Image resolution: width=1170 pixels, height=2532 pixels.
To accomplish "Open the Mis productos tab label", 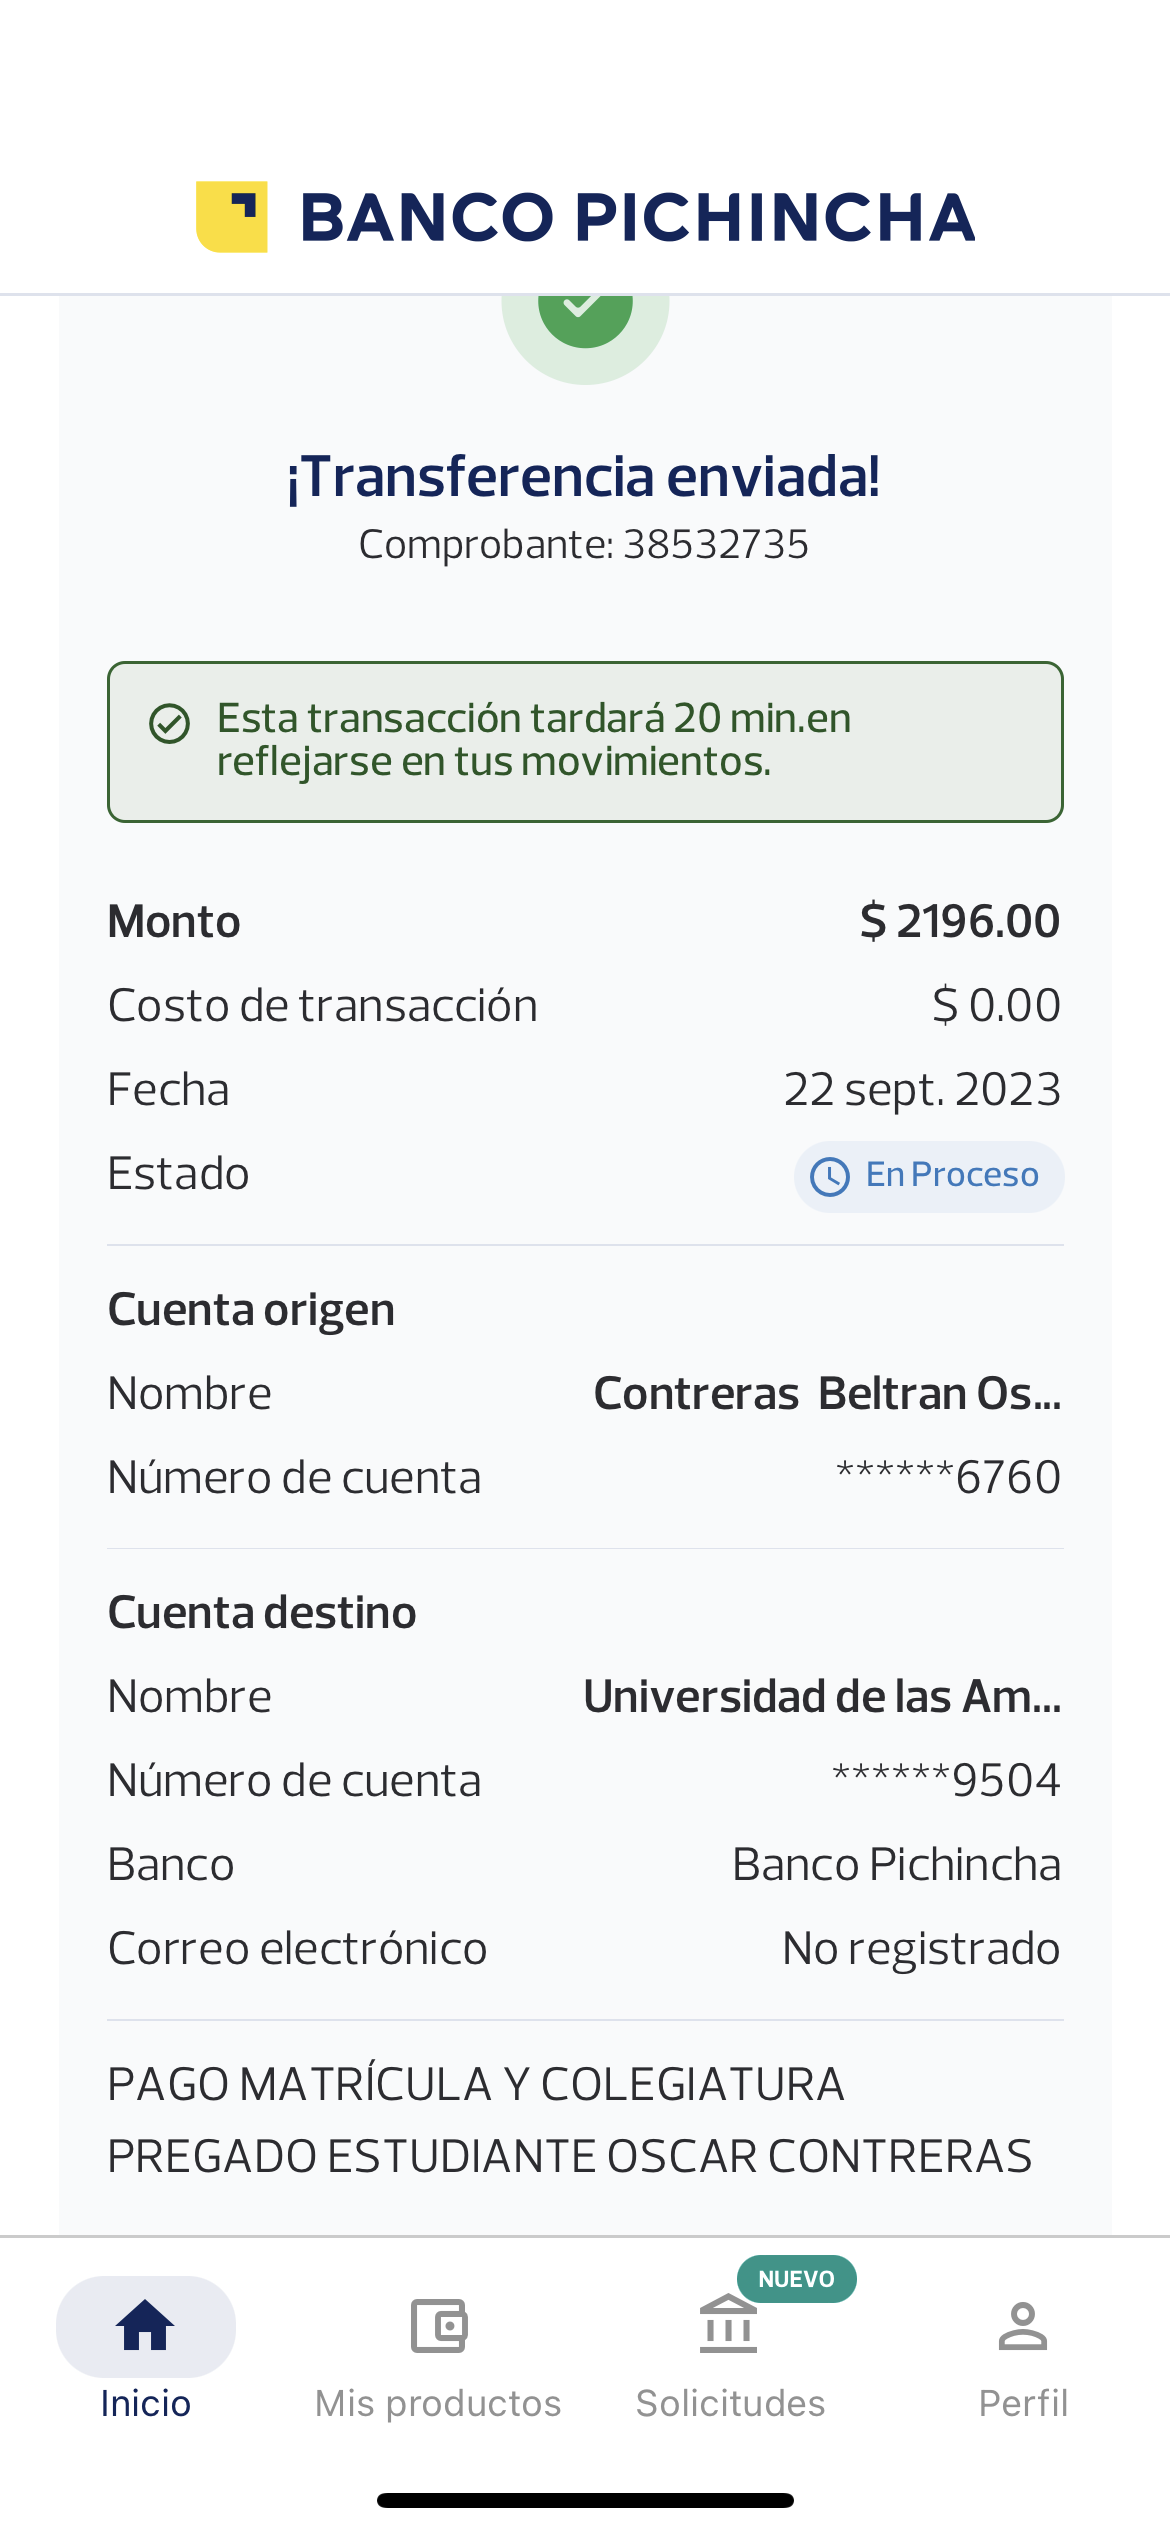I will [438, 2403].
